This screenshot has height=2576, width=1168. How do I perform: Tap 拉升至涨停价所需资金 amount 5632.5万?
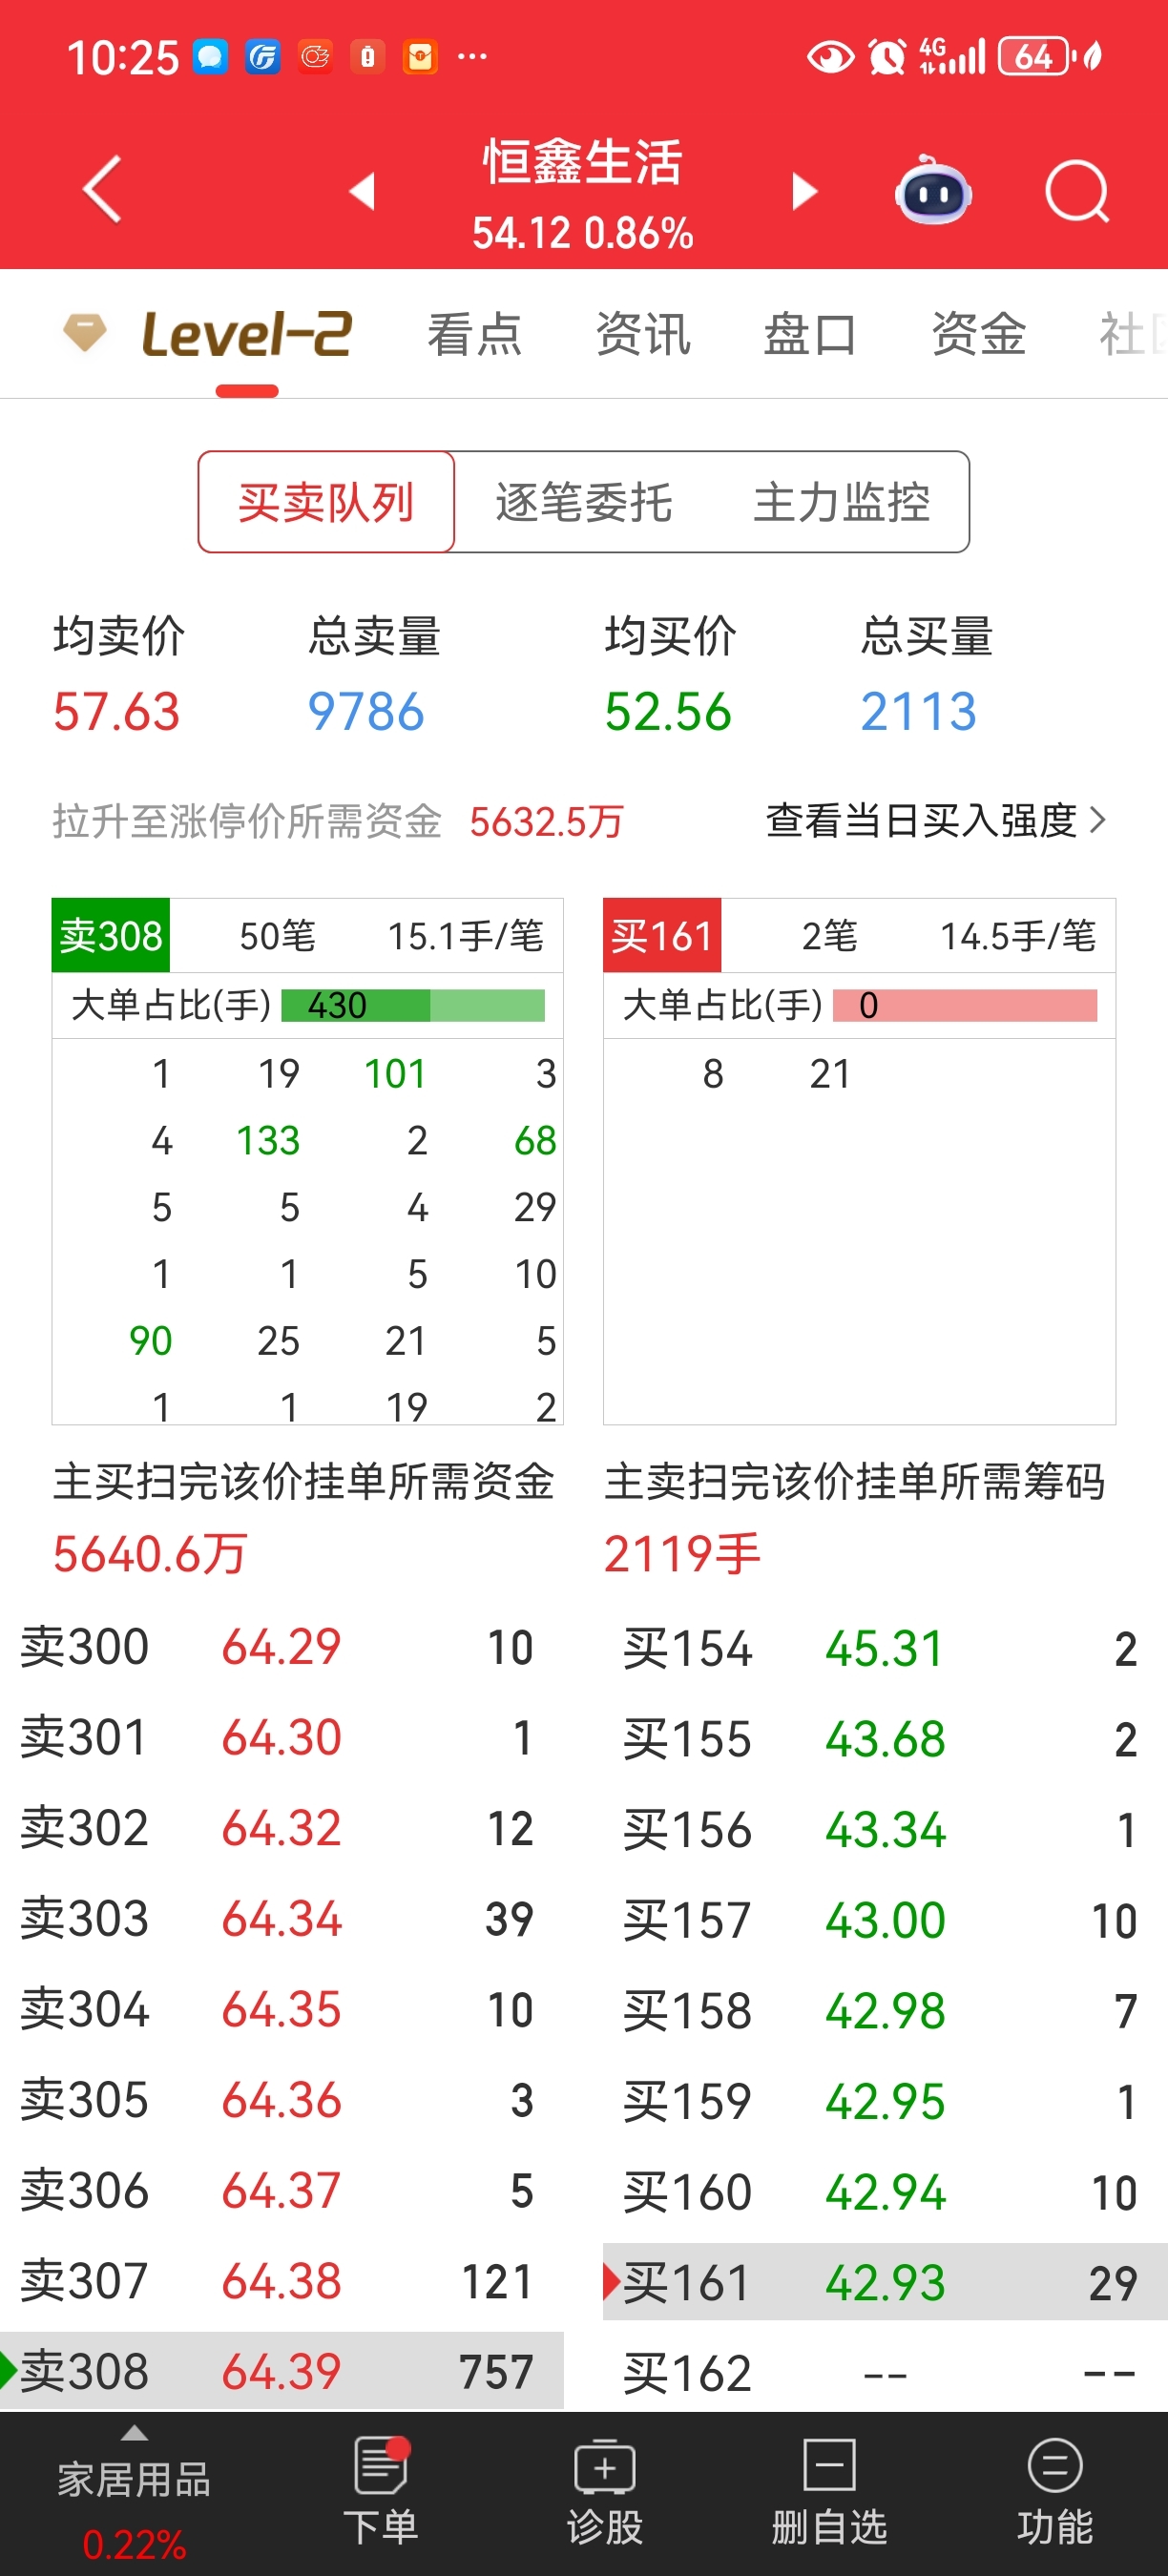coord(546,822)
